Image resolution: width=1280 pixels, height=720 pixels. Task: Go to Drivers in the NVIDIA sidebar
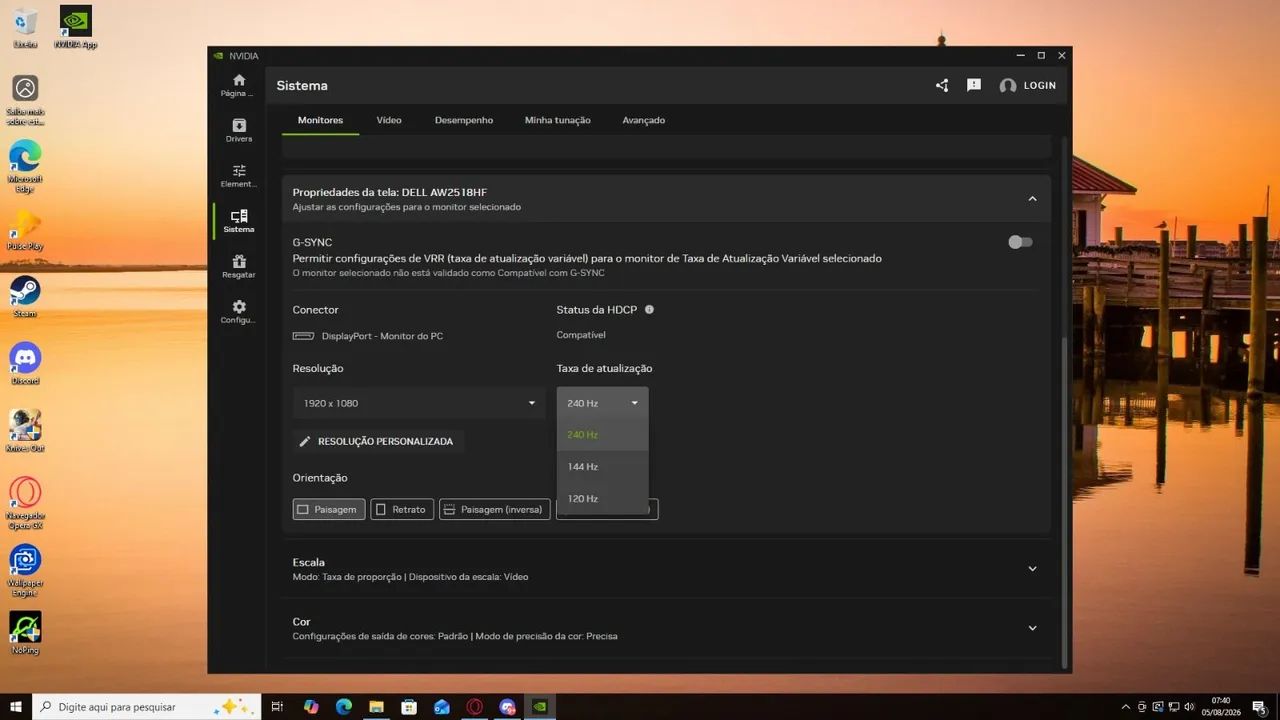click(x=238, y=130)
